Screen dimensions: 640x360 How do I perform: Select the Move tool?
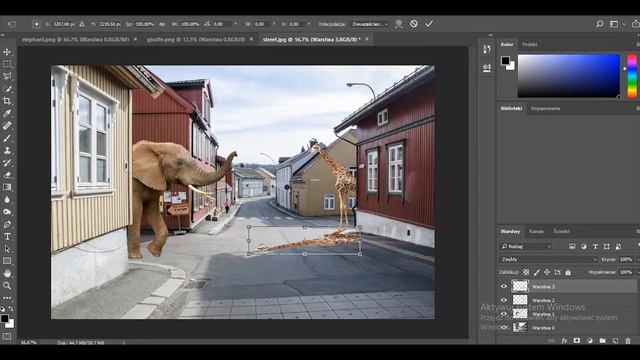coord(7,52)
